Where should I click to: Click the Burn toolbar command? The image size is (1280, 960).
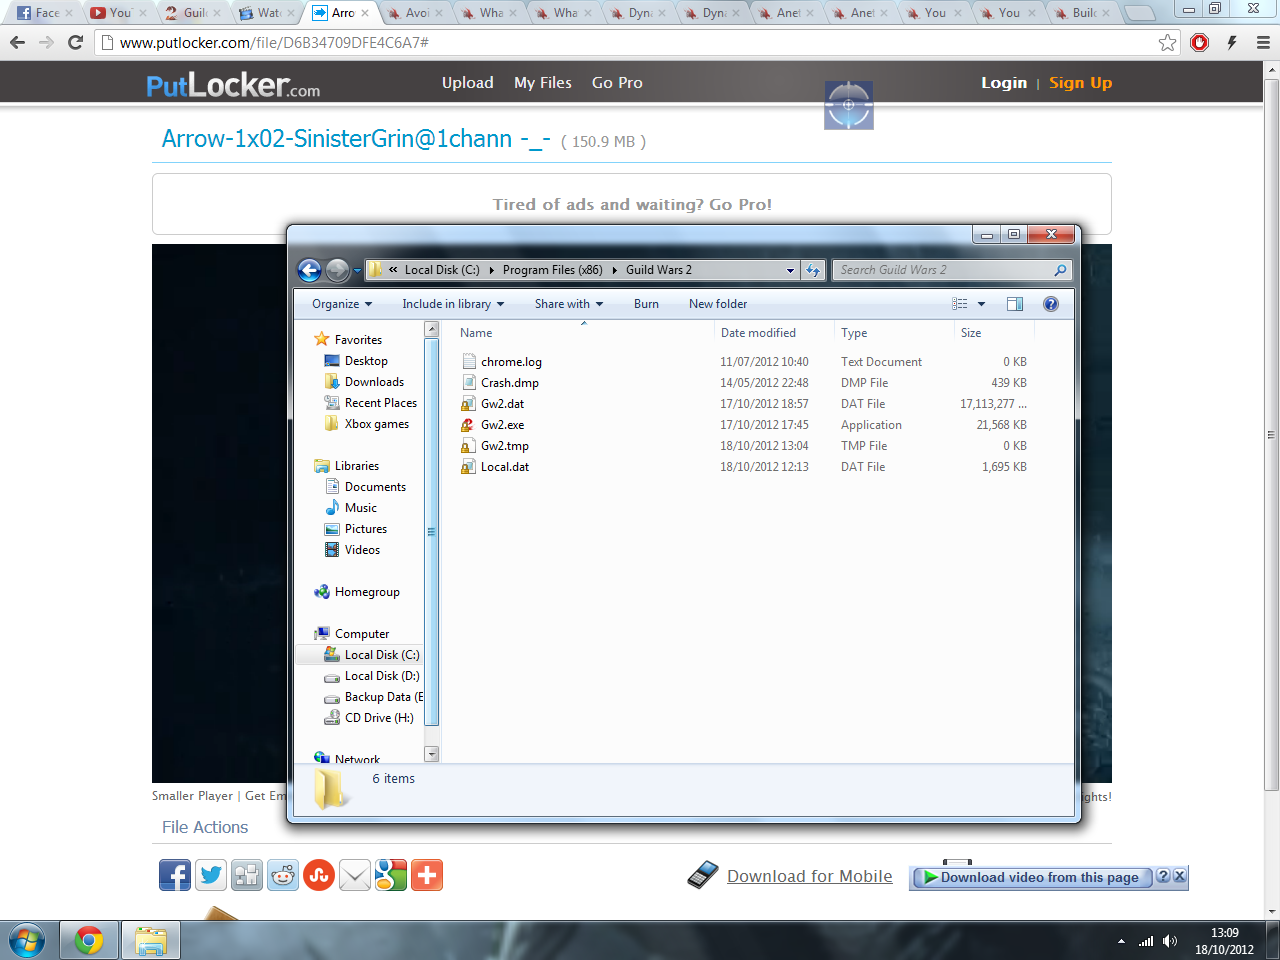pos(646,304)
